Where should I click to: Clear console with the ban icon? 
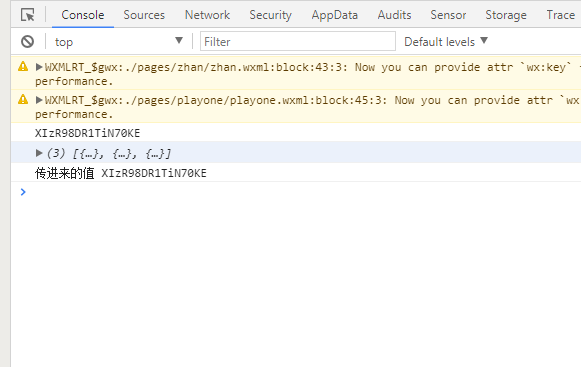pyautogui.click(x=27, y=42)
